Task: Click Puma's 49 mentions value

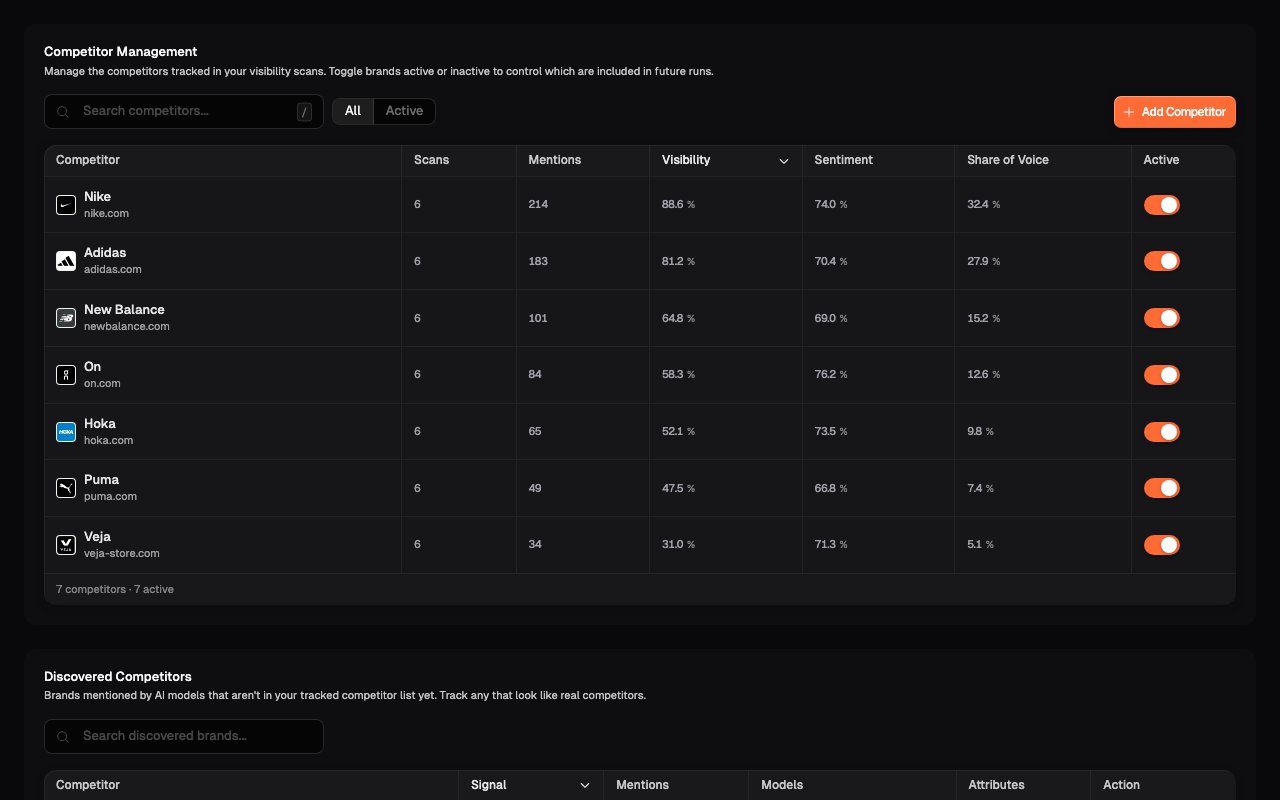Action: pyautogui.click(x=535, y=488)
